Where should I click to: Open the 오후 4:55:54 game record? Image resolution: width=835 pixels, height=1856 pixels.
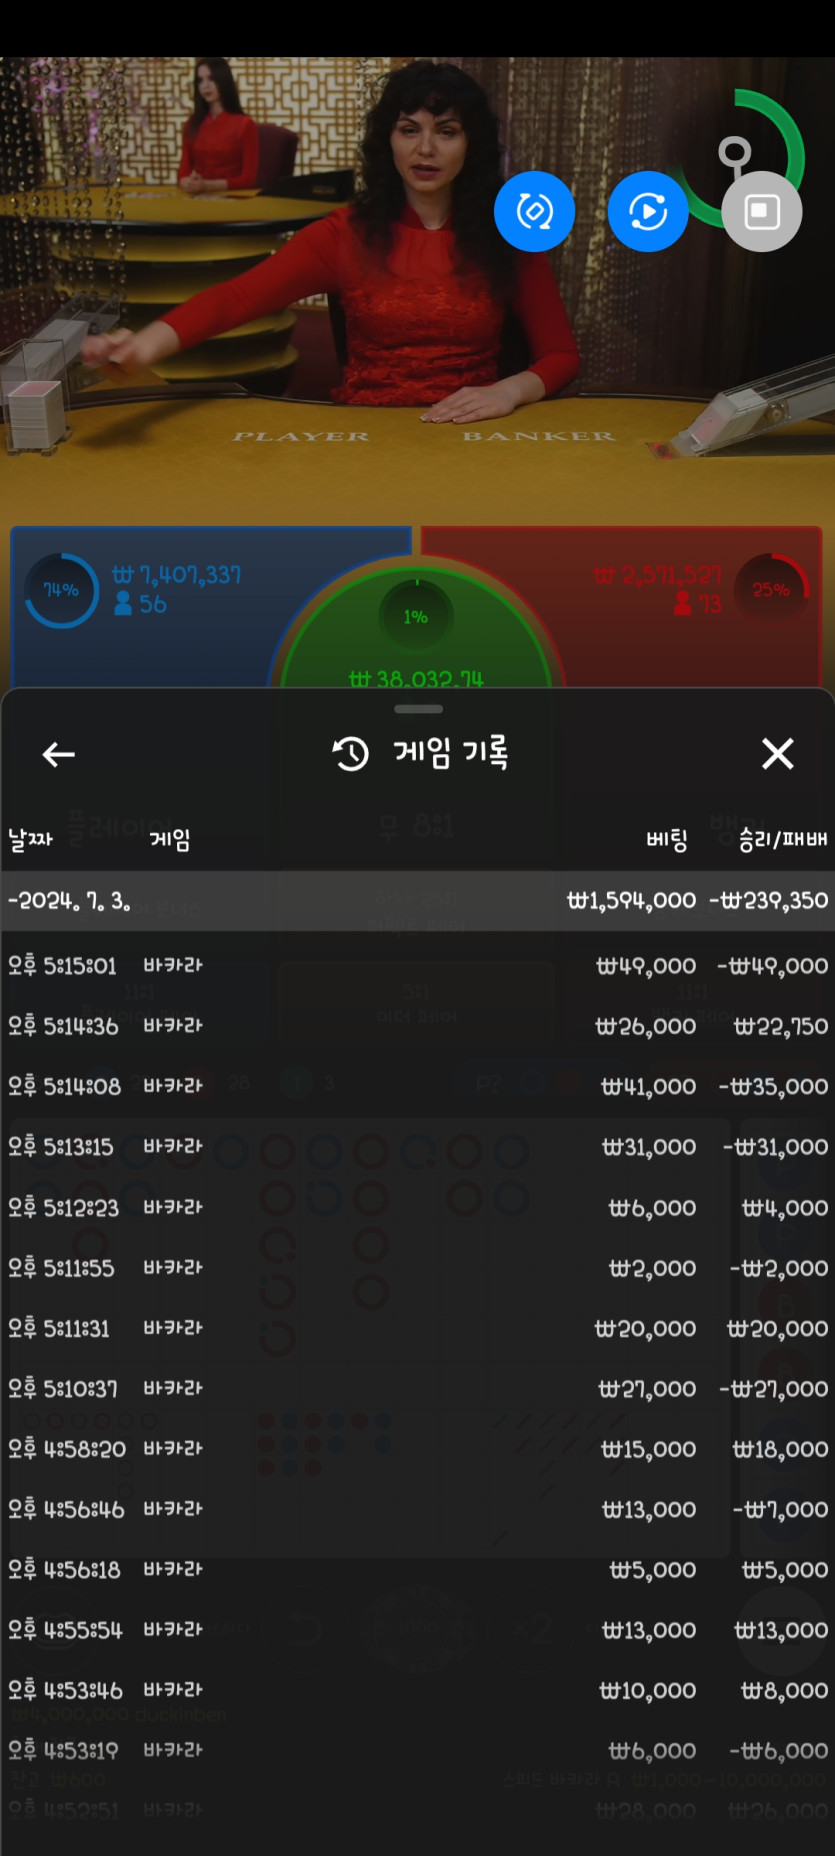417,1630
